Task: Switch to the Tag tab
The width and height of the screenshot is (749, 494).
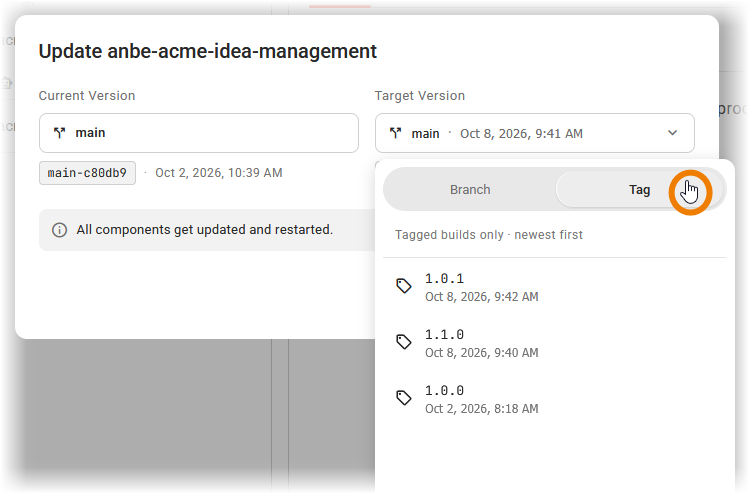Action: 639,190
